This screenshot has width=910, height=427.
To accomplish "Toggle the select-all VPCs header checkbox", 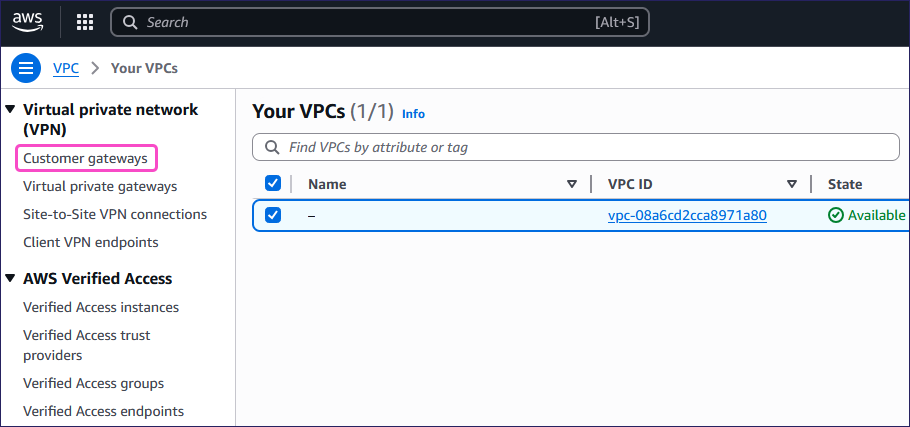I will [x=273, y=183].
